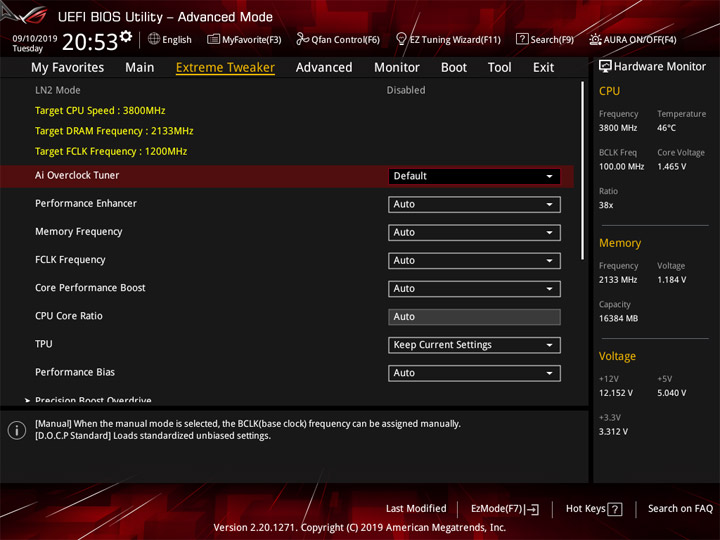Click the Core Voltage 1.465 V value
720x540 pixels.
(x=672, y=167)
